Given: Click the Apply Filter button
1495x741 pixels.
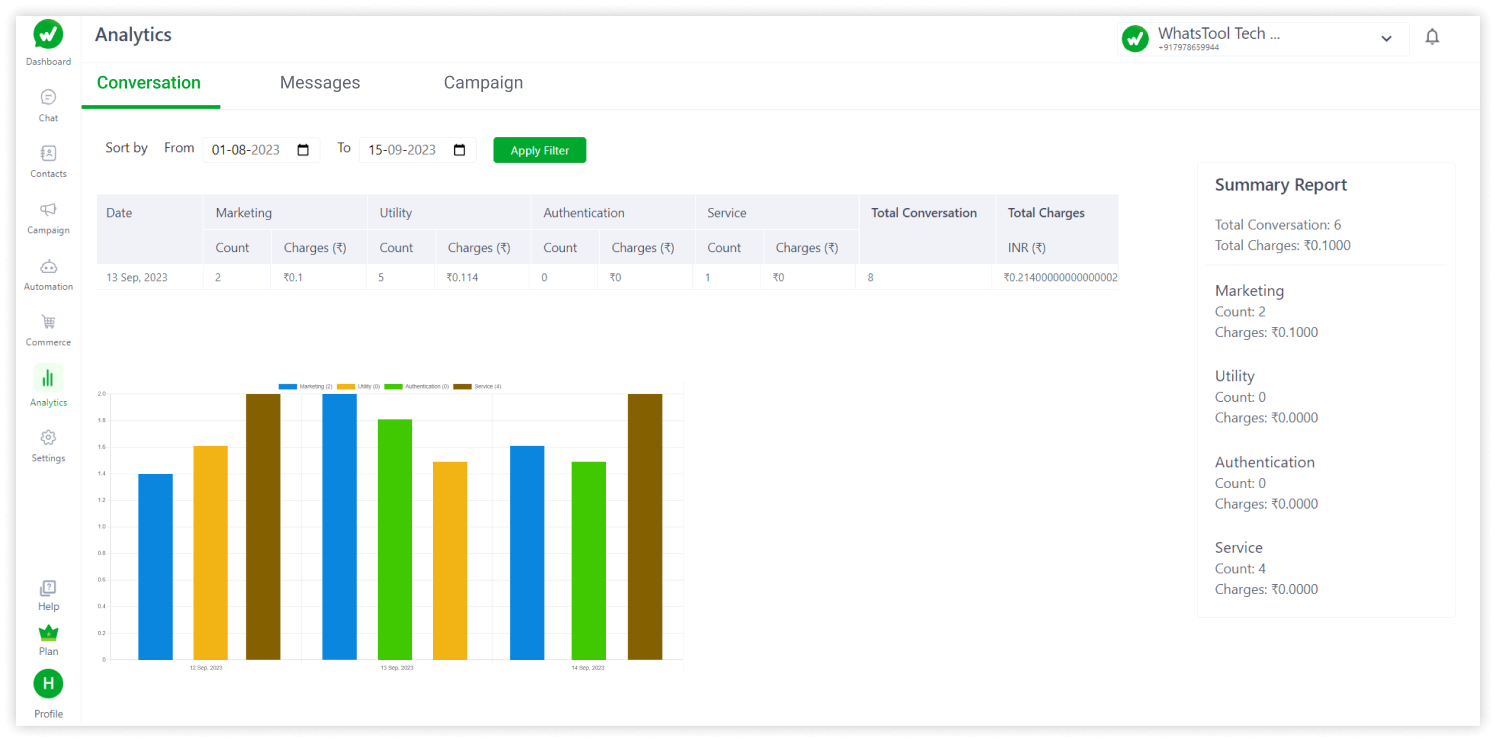Looking at the screenshot, I should coord(539,150).
